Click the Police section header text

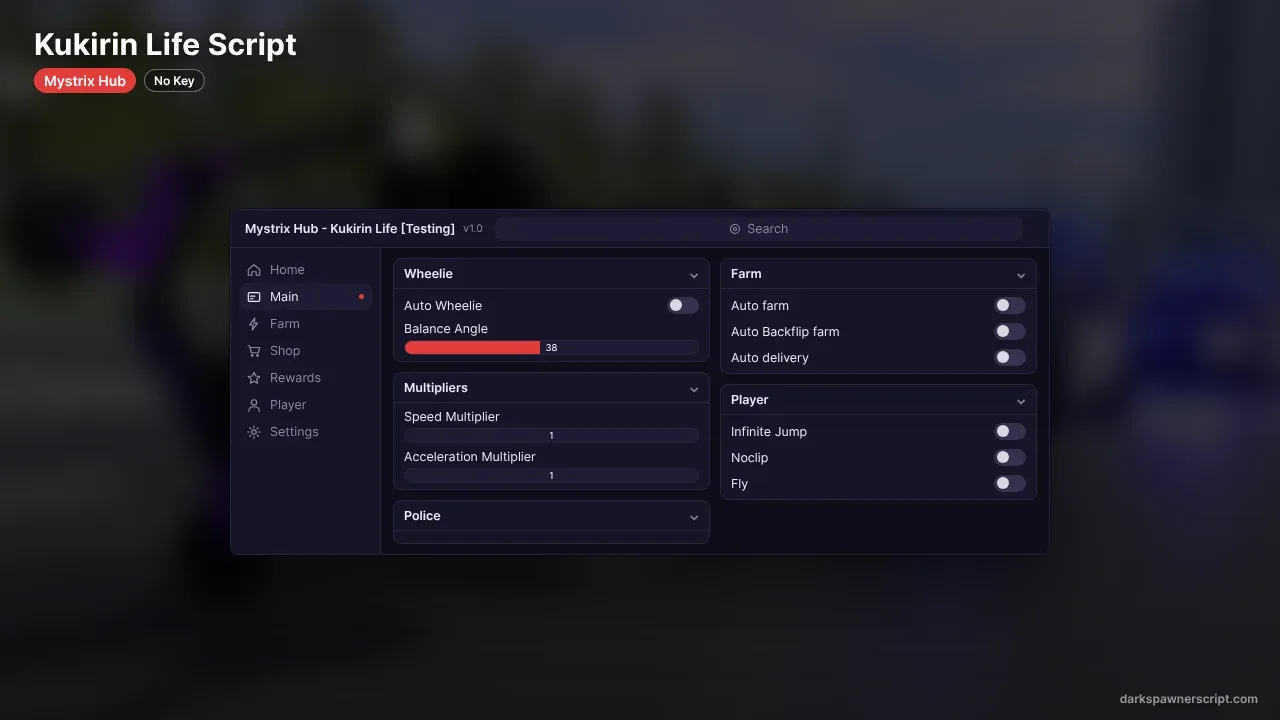coord(422,516)
